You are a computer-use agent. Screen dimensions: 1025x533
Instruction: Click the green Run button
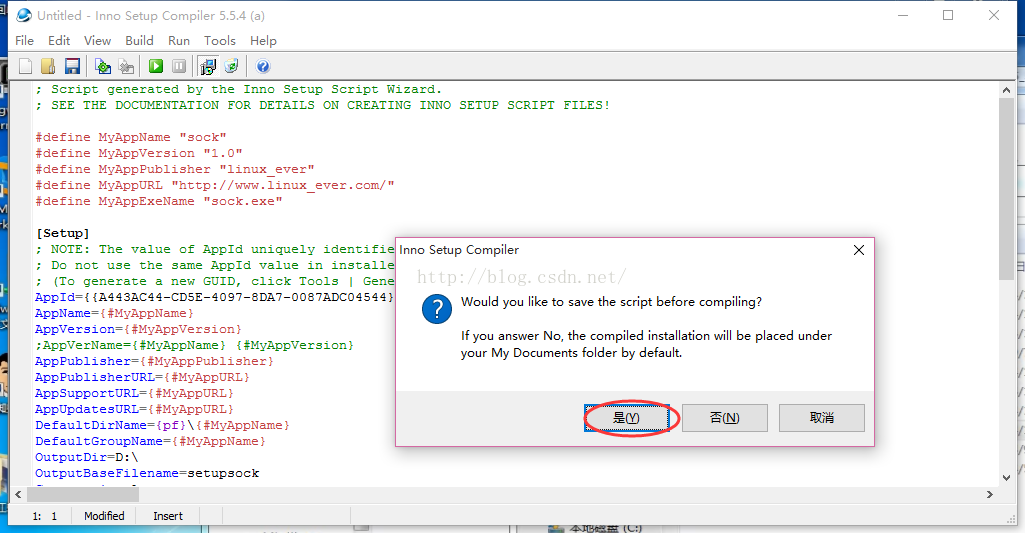[156, 66]
